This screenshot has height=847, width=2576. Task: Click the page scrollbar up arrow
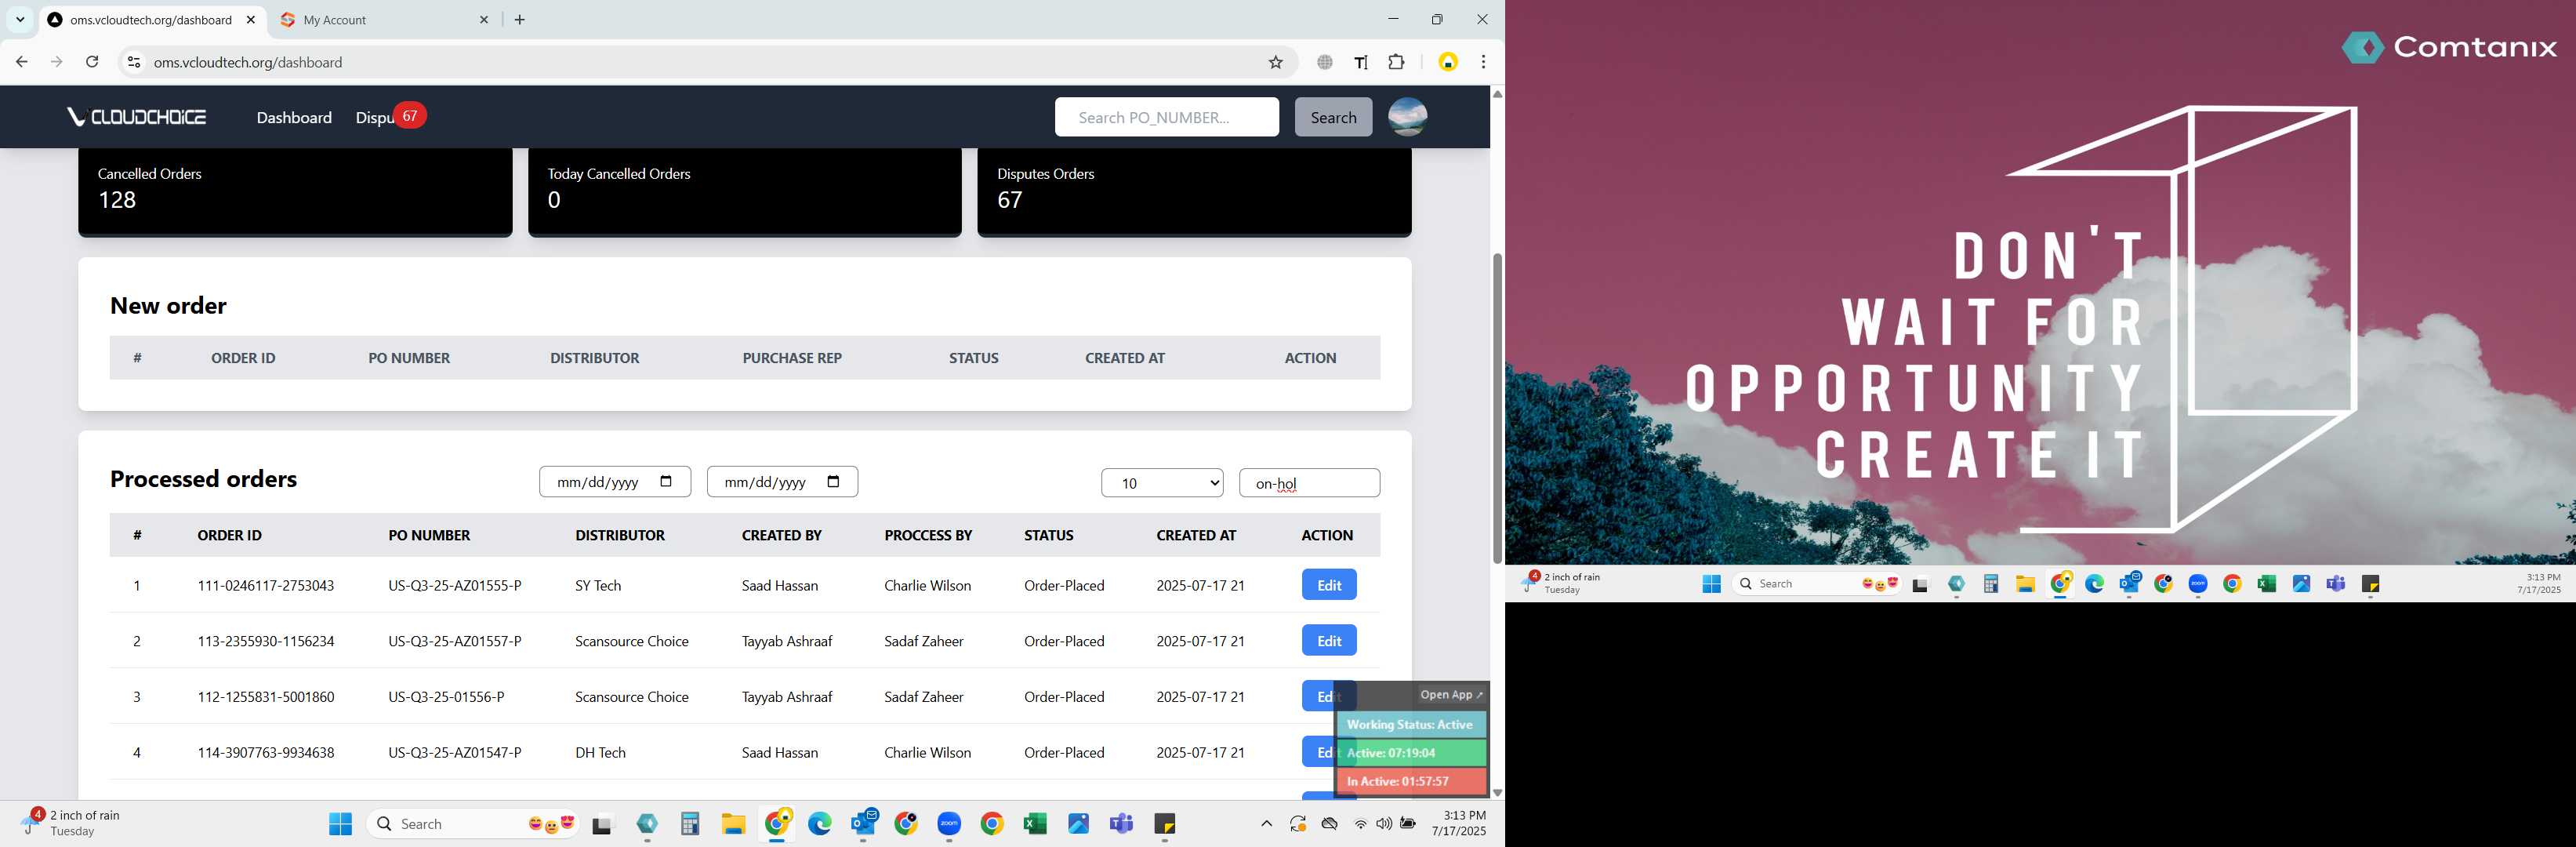(1497, 94)
